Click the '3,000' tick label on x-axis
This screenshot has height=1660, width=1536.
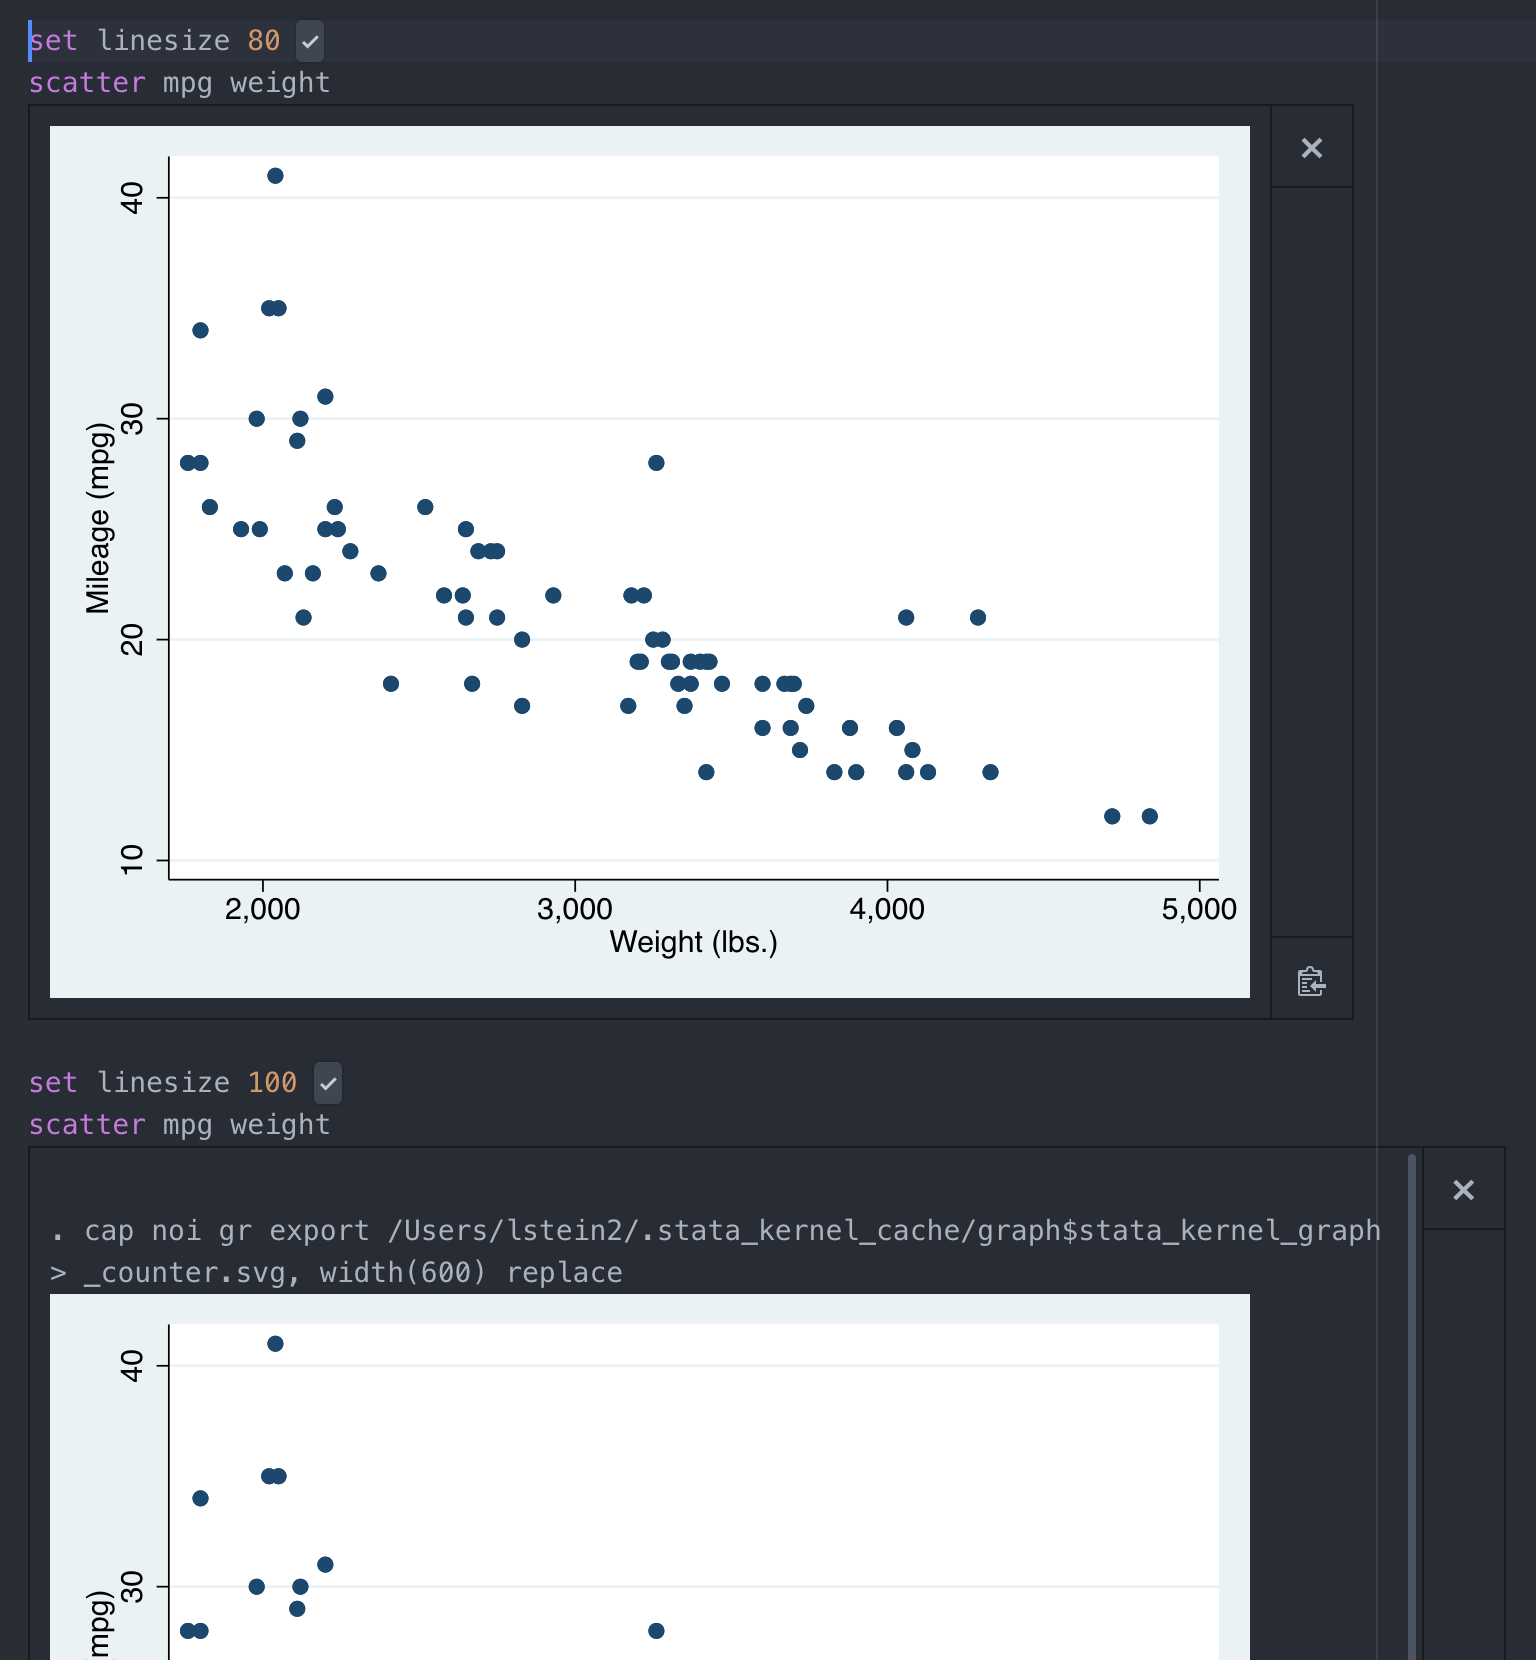575,909
